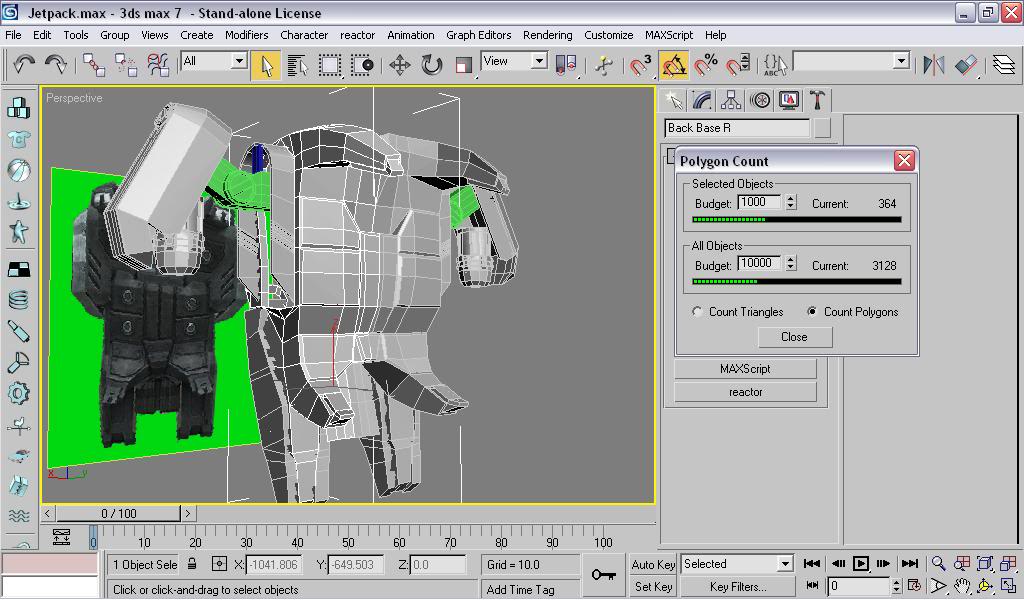Select the Count Polygons radio button
1024x600 pixels.
coord(812,312)
